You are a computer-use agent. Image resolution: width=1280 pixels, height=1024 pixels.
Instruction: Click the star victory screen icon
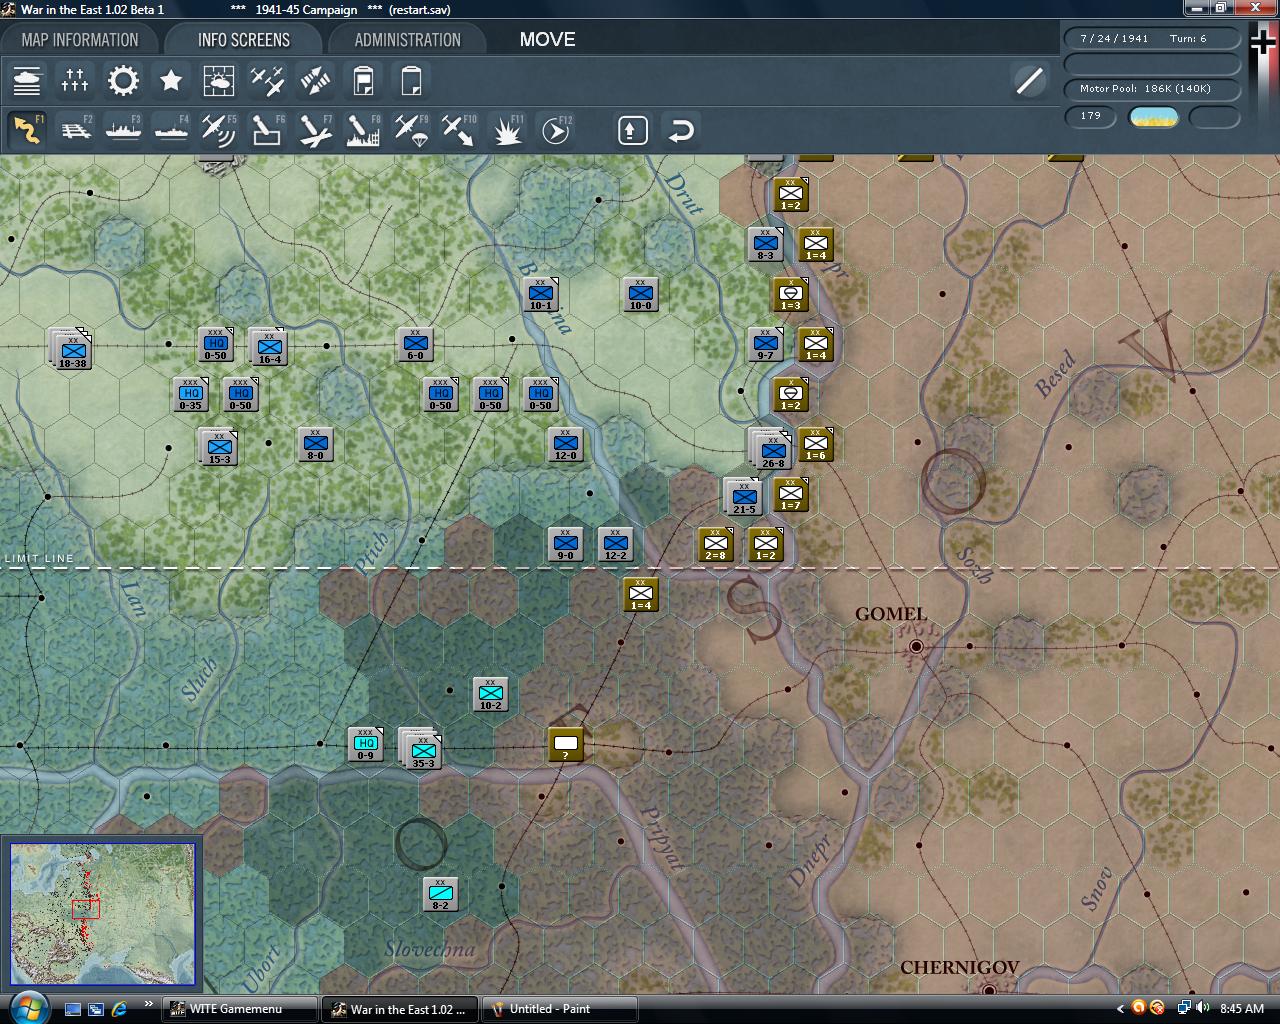click(171, 81)
